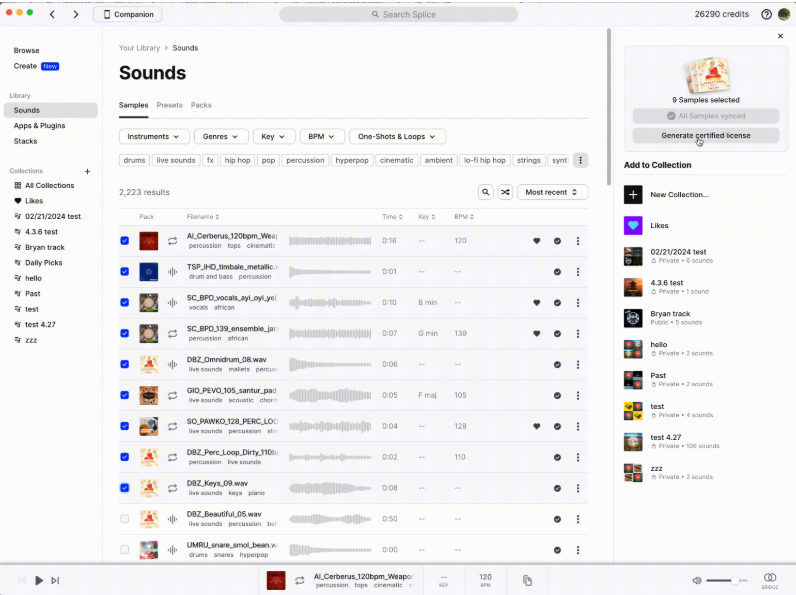Copy the playing sample with the clipboard icon
Image resolution: width=796 pixels, height=595 pixels.
coord(527,580)
